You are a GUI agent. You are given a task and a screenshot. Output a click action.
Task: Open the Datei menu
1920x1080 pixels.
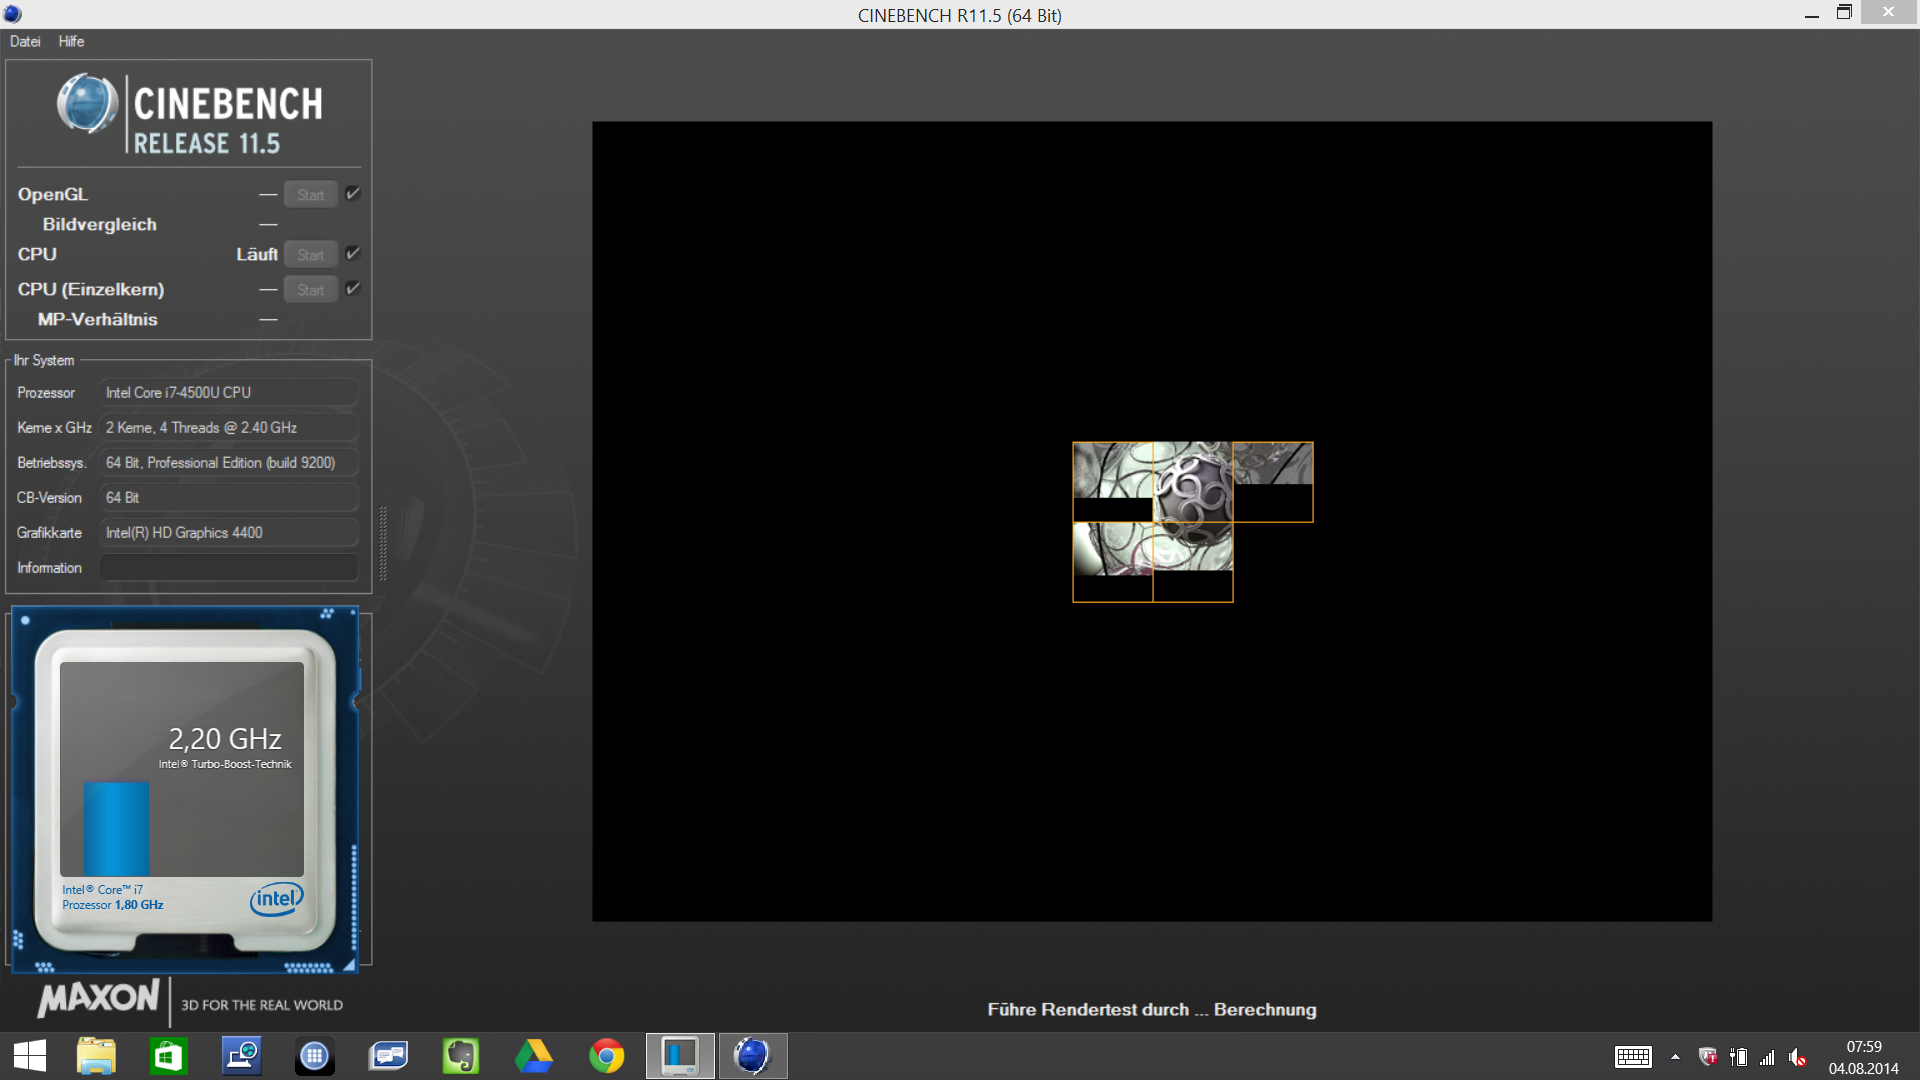[25, 41]
